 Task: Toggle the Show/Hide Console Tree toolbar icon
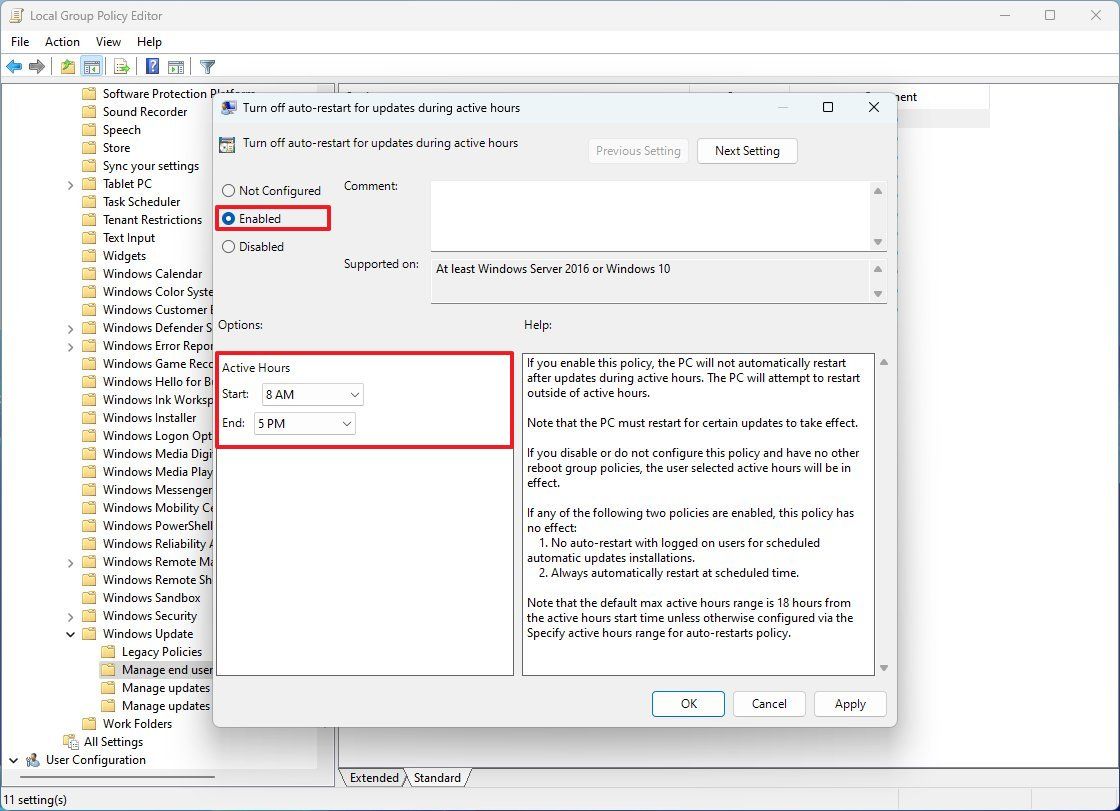pos(92,66)
